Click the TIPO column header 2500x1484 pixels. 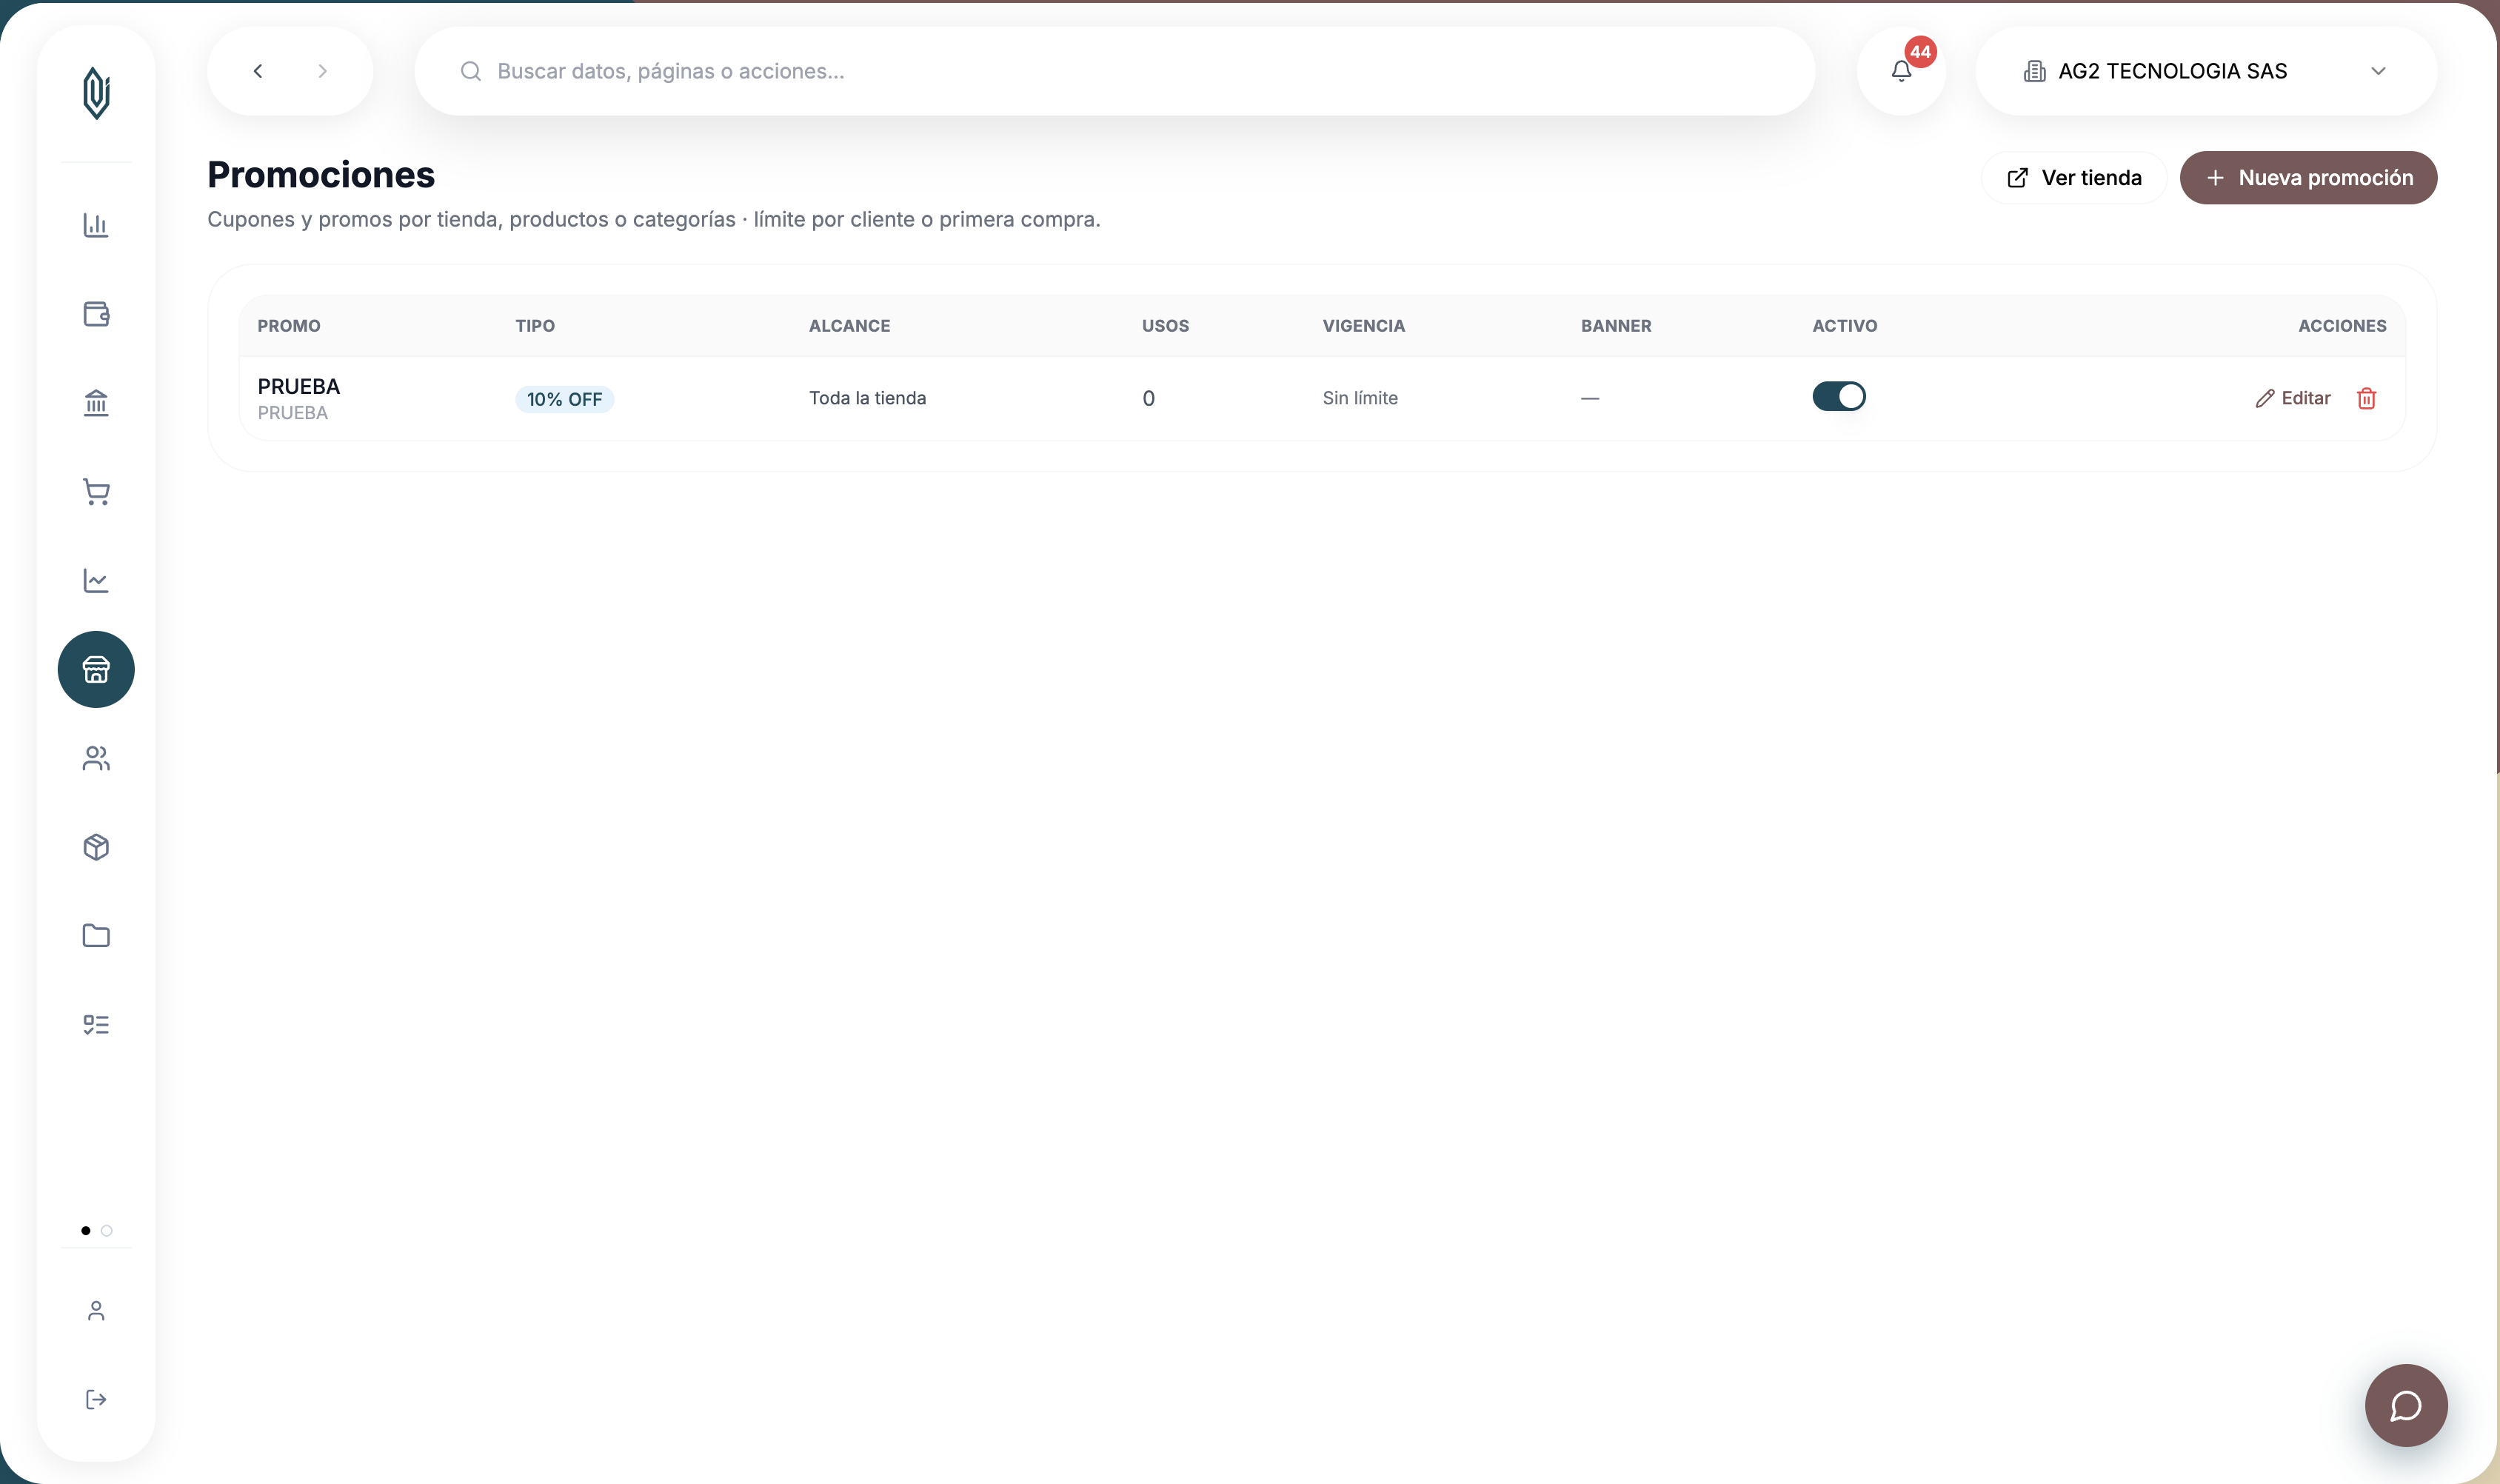click(x=535, y=326)
